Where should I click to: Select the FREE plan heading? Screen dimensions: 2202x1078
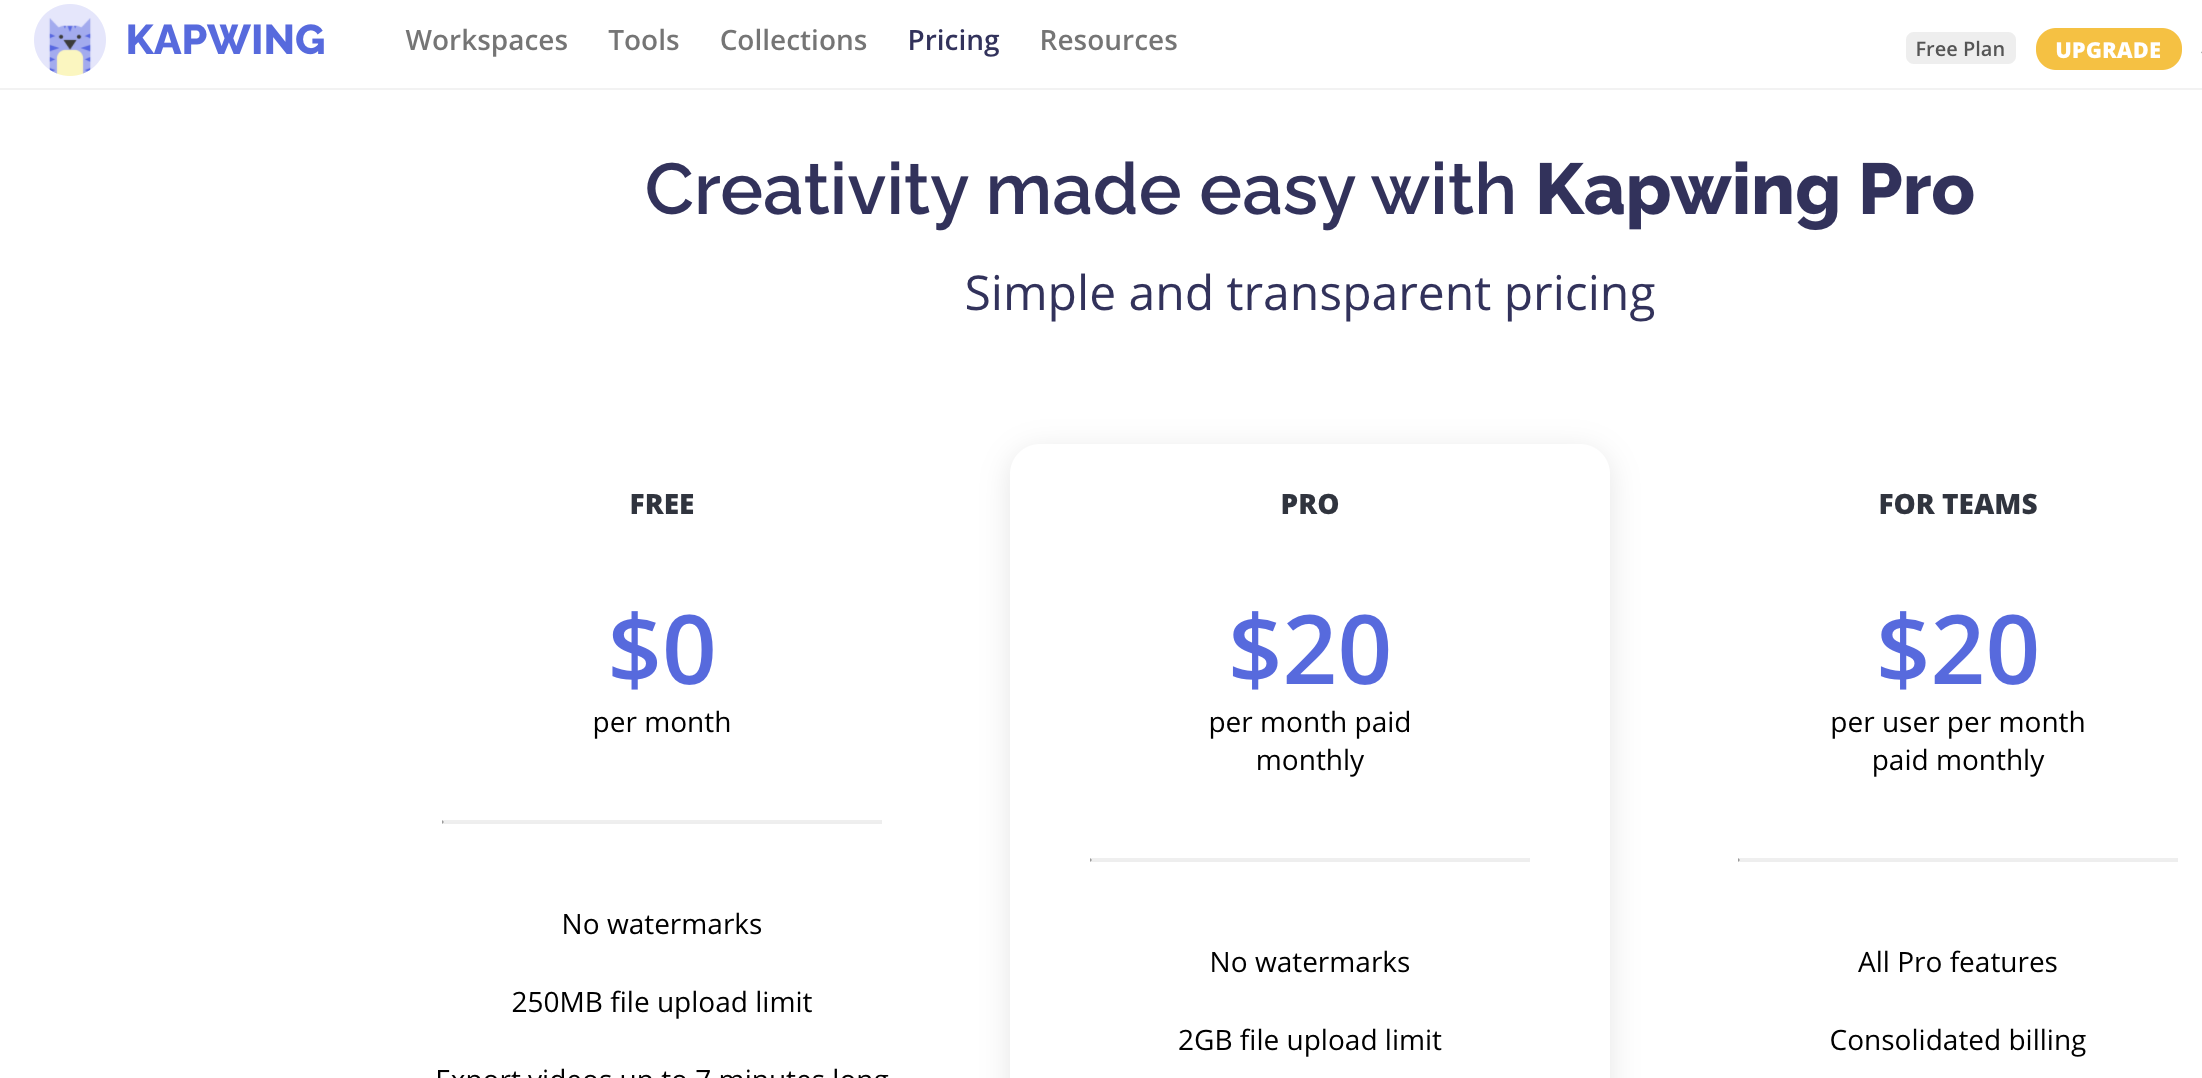[662, 504]
